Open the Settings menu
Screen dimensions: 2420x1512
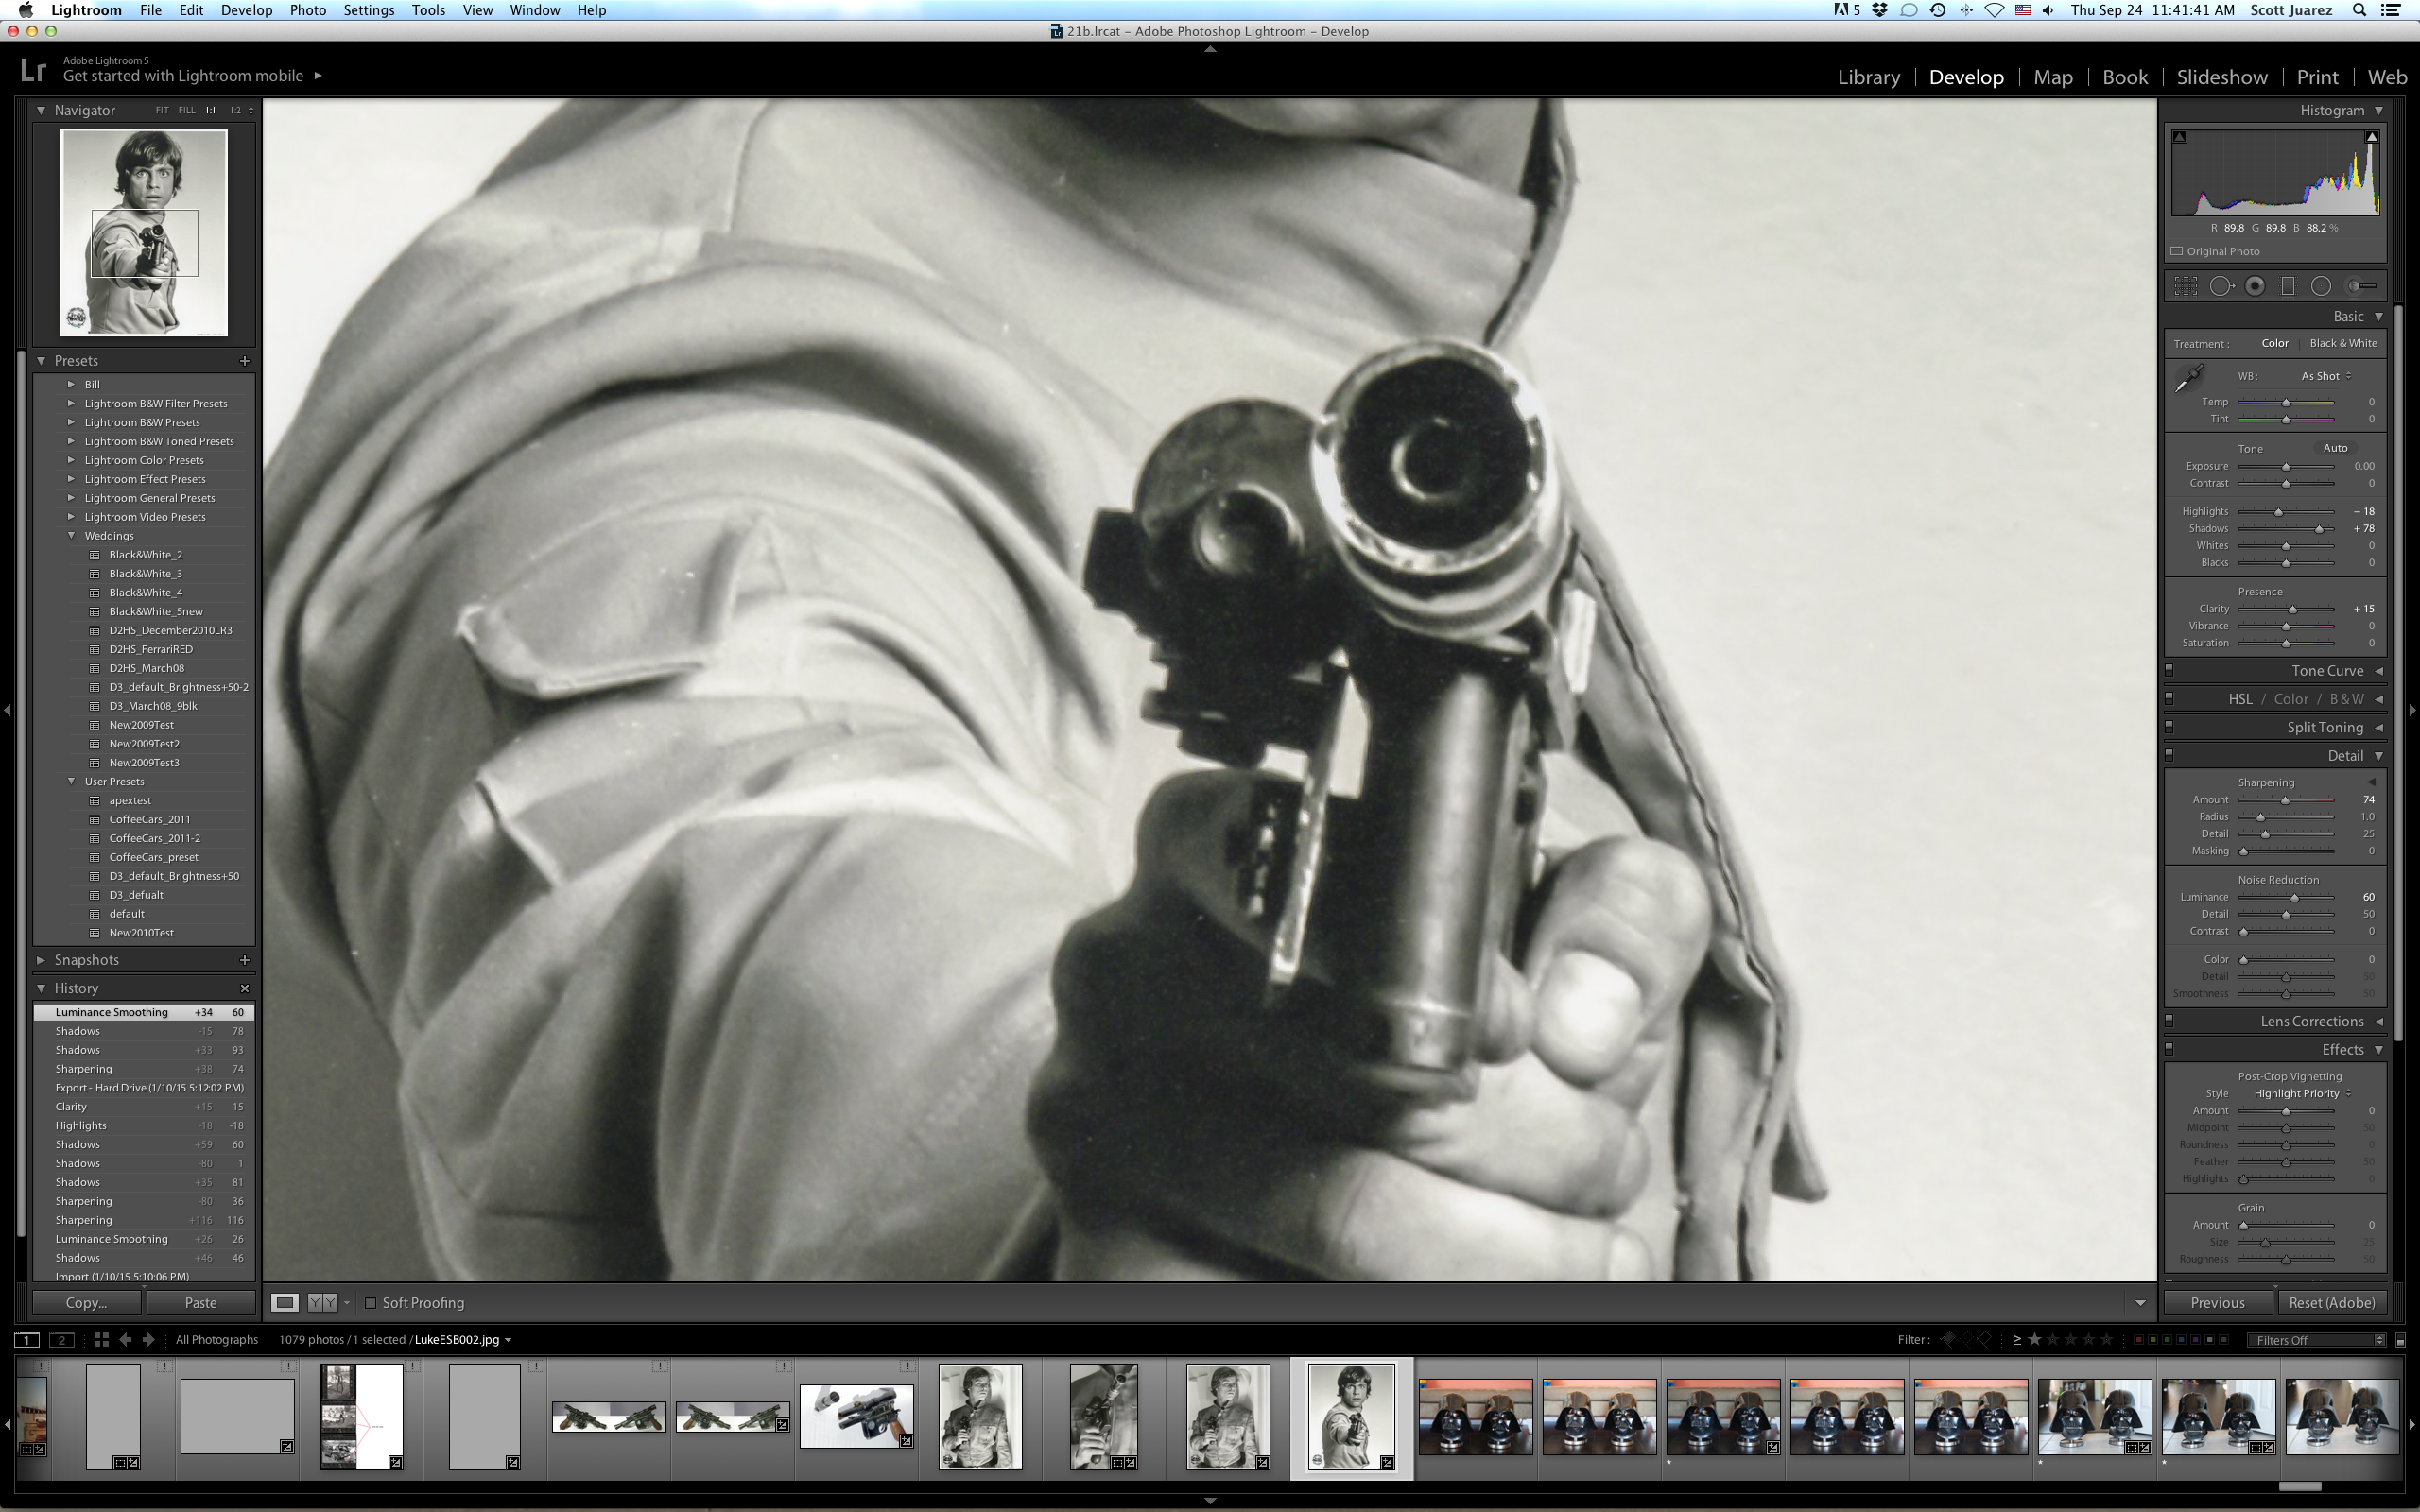[x=368, y=10]
